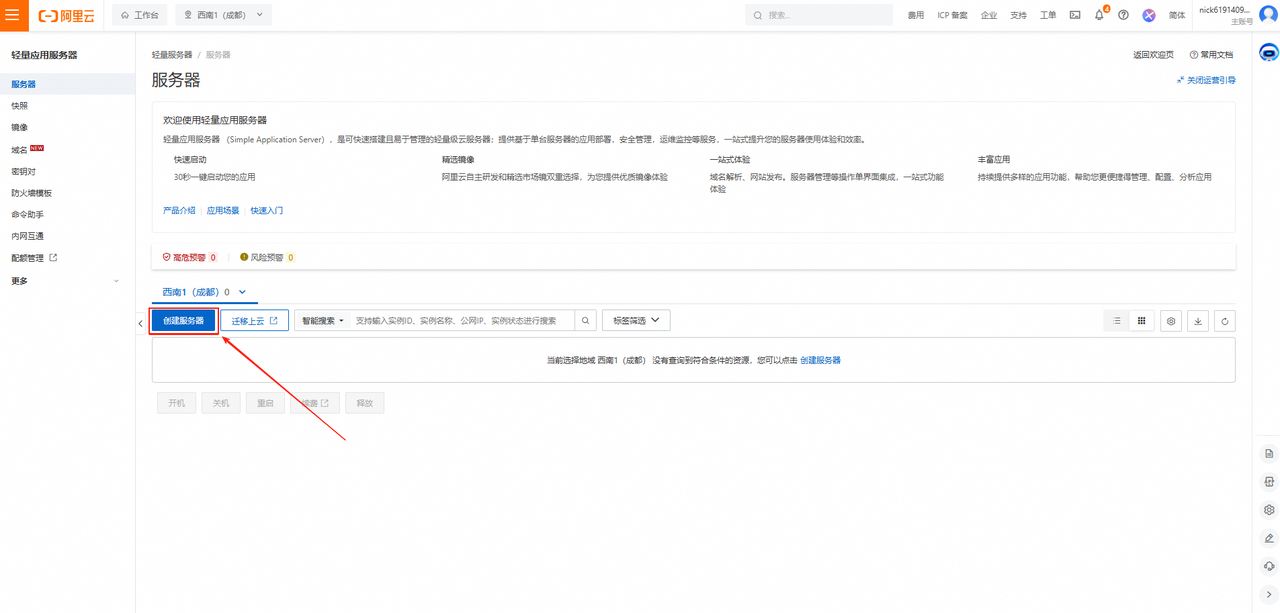This screenshot has width=1280, height=613.
Task: Expand 更多 in the sidebar
Action: coord(66,281)
